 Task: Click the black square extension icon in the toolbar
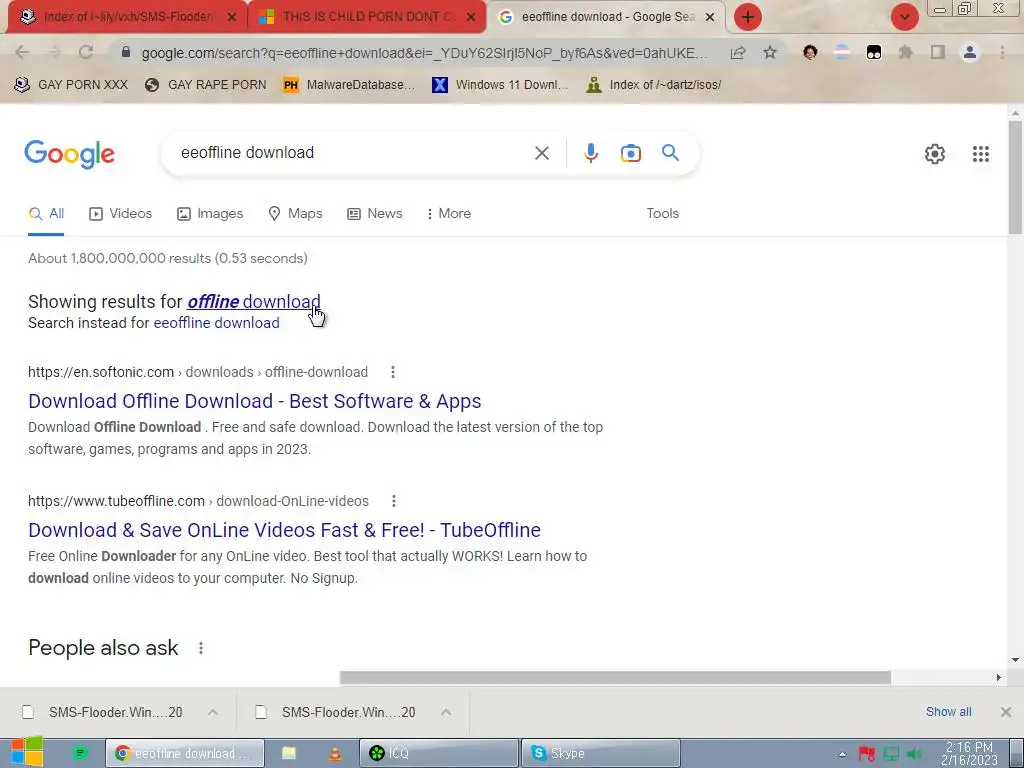click(x=874, y=52)
